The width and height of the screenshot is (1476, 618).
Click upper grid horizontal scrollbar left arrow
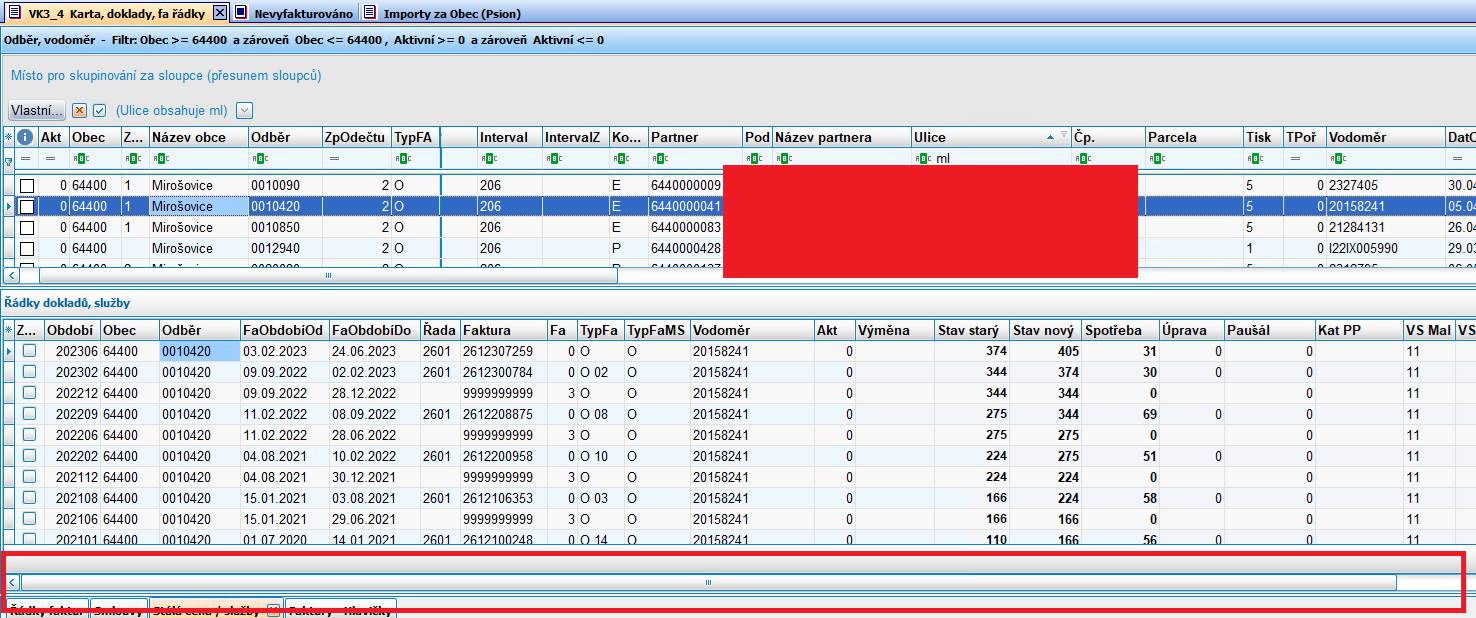coord(11,275)
